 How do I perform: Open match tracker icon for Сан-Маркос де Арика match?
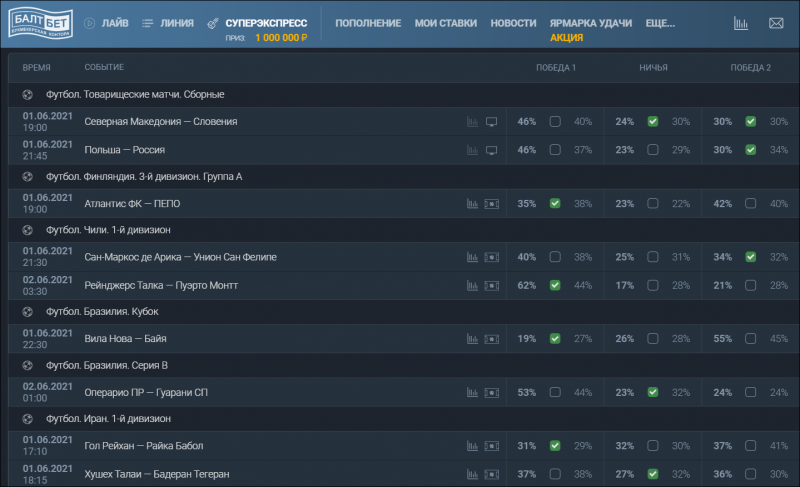[x=492, y=258]
